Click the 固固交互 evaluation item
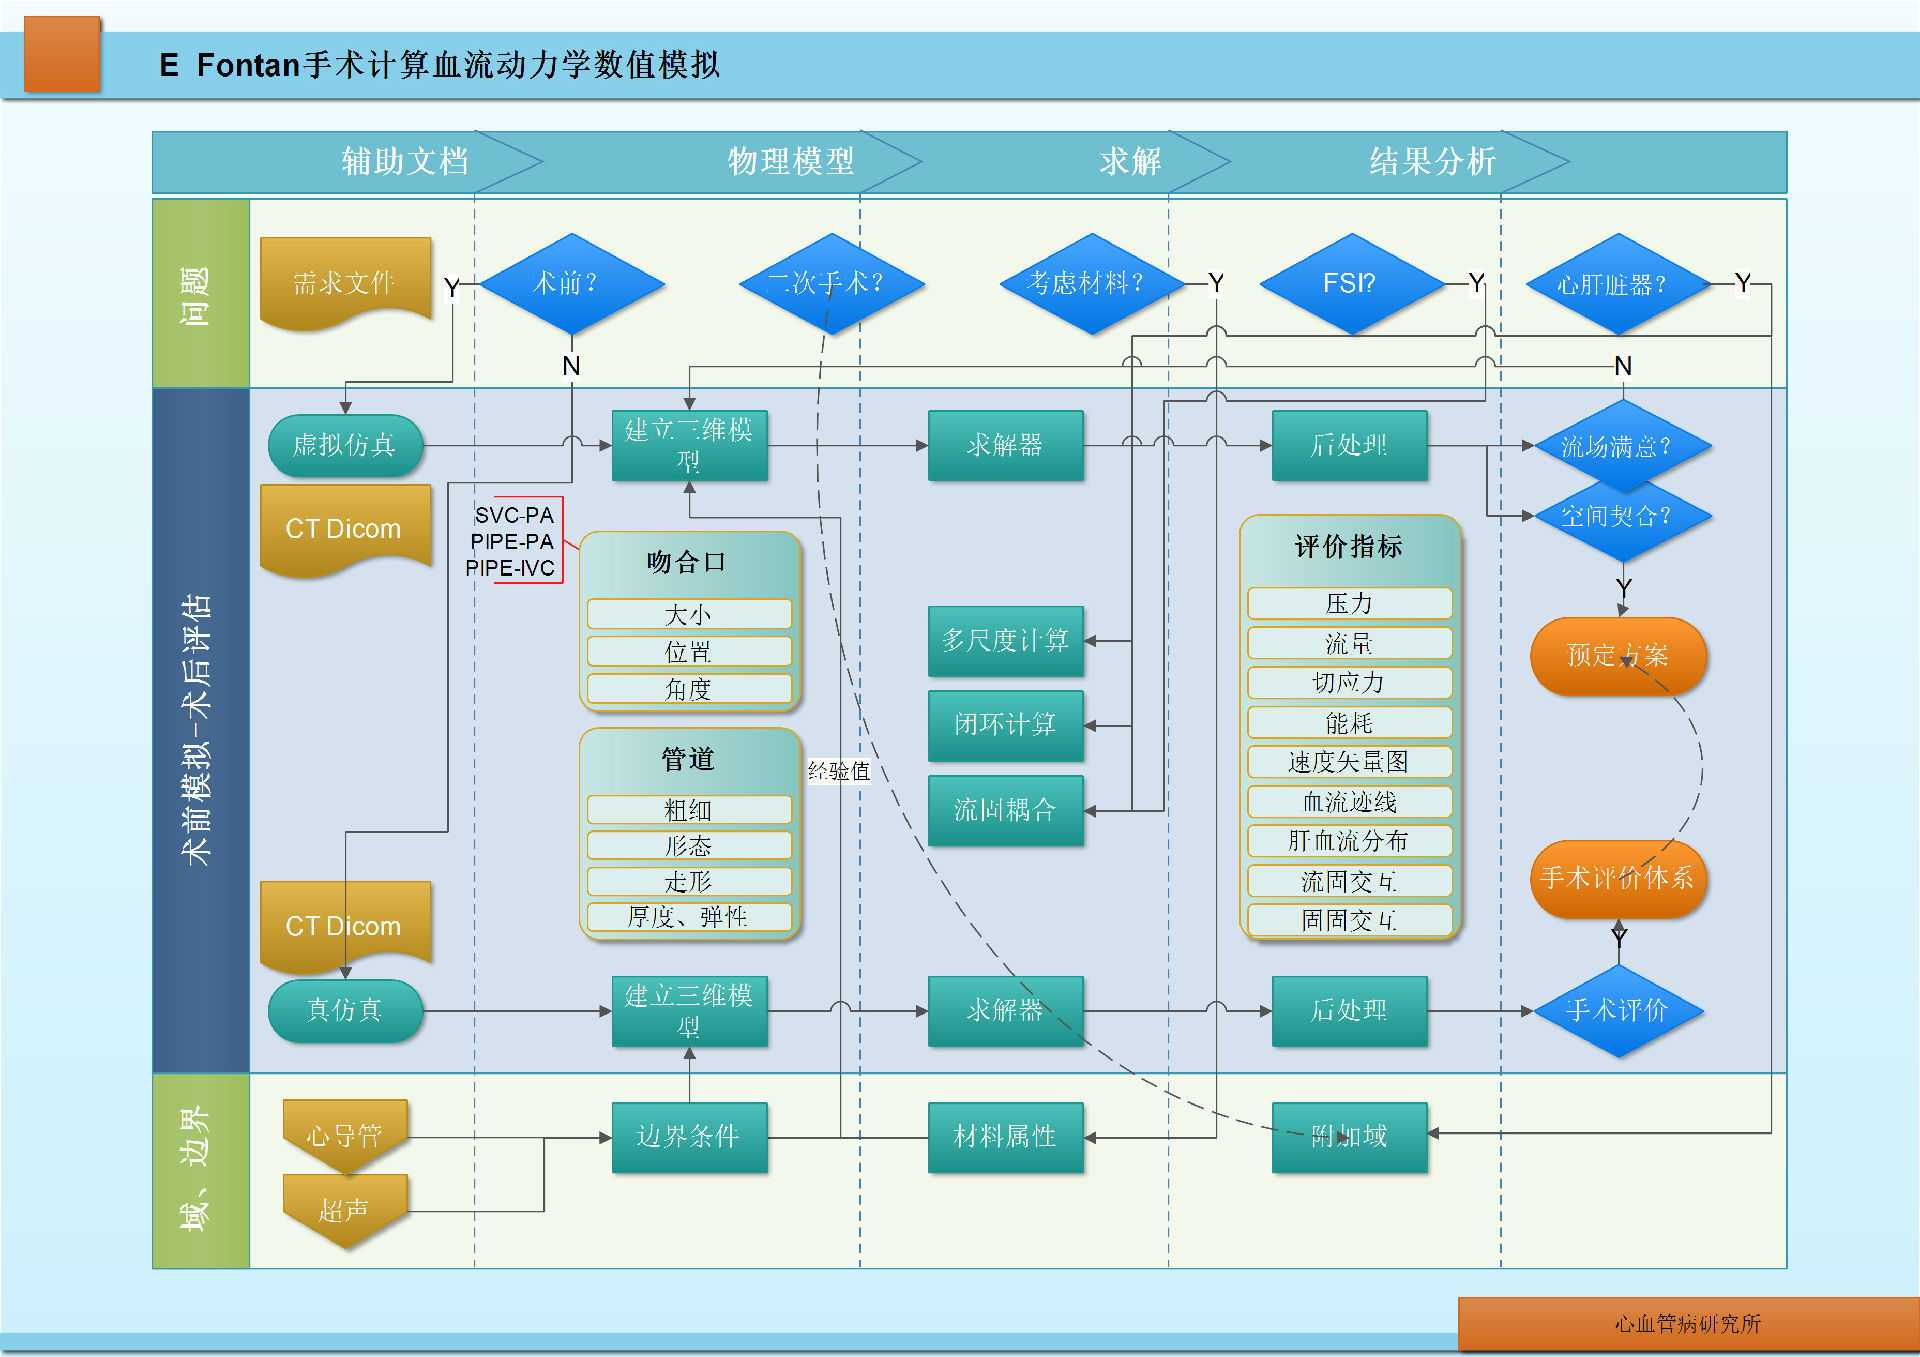1920x1357 pixels. (1349, 920)
